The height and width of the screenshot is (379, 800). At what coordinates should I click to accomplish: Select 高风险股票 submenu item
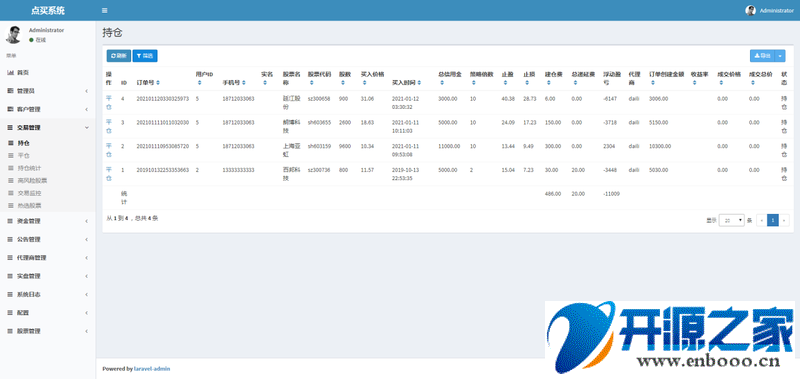[x=47, y=180]
